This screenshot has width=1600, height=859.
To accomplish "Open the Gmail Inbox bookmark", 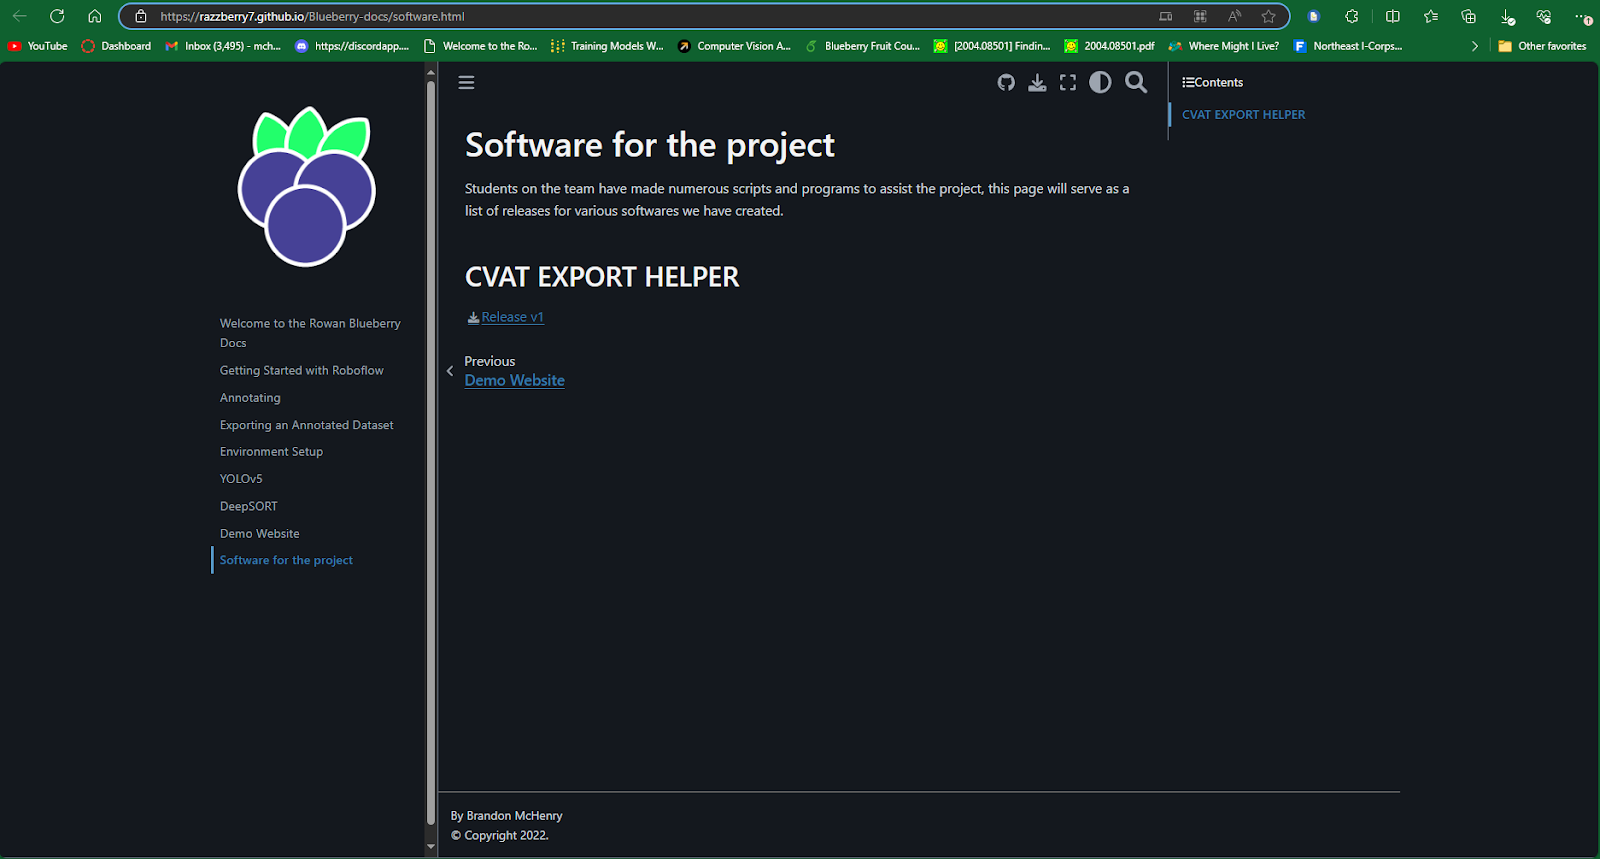I will click(223, 46).
